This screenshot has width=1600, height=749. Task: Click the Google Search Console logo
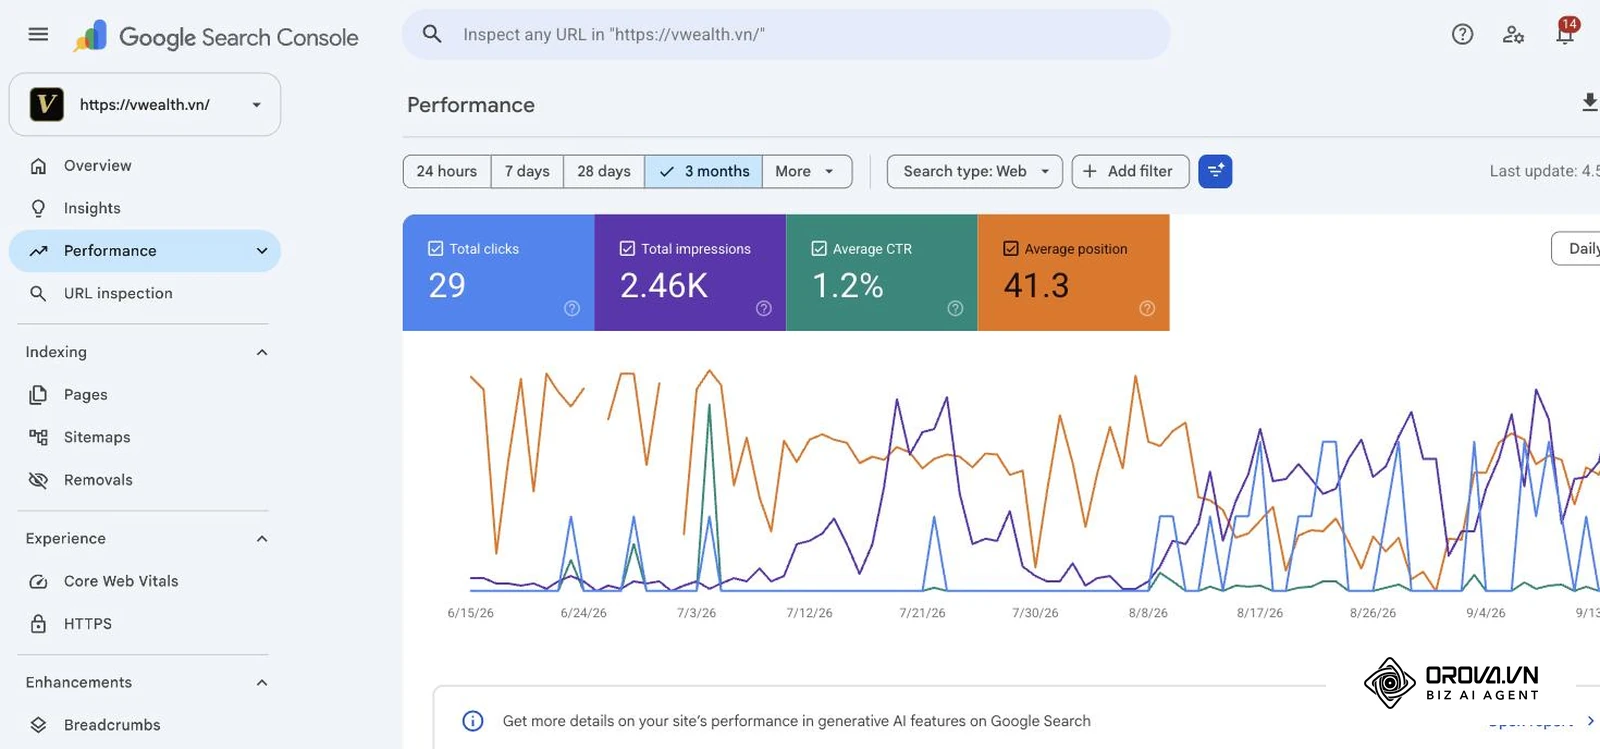[x=216, y=37]
